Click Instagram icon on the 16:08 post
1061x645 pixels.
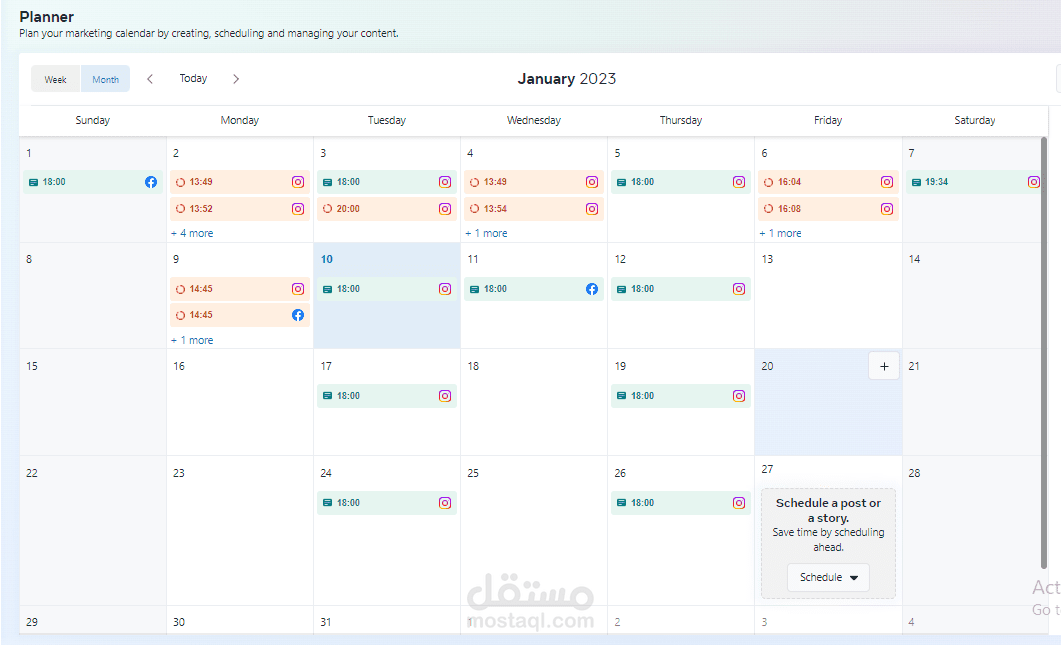coord(886,208)
